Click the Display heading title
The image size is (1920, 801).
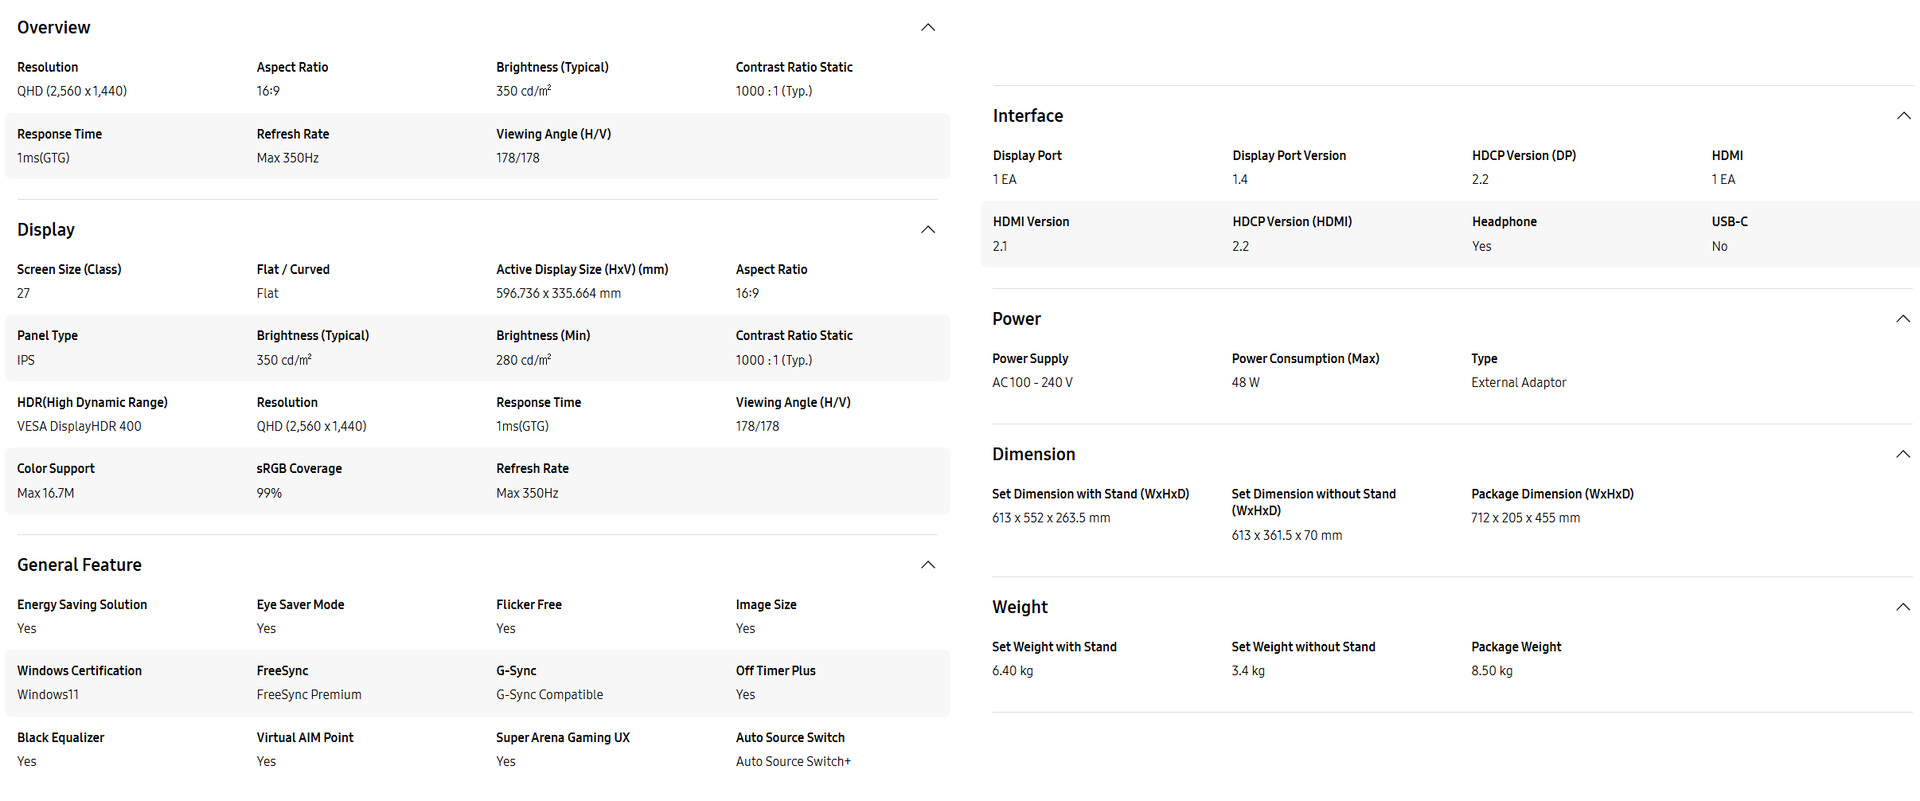46,230
